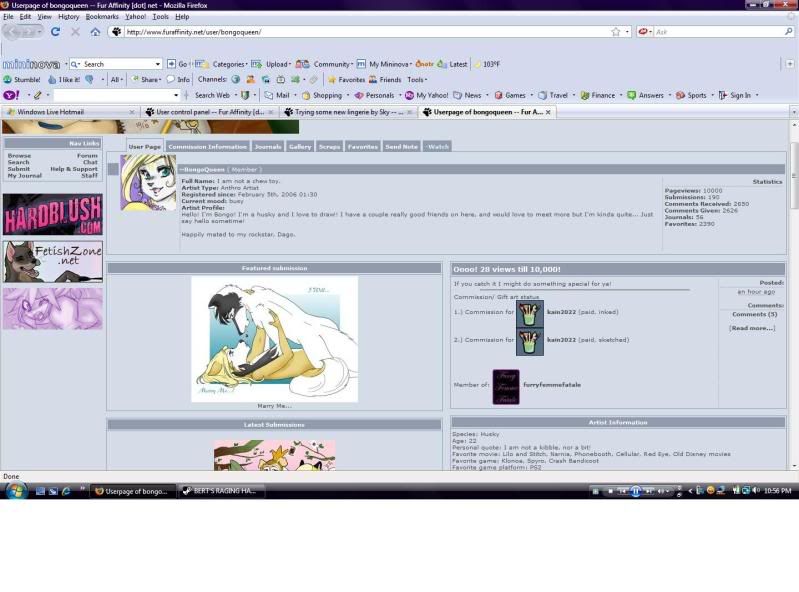Click the Commission Information tab
This screenshot has width=799, height=592.
click(207, 147)
